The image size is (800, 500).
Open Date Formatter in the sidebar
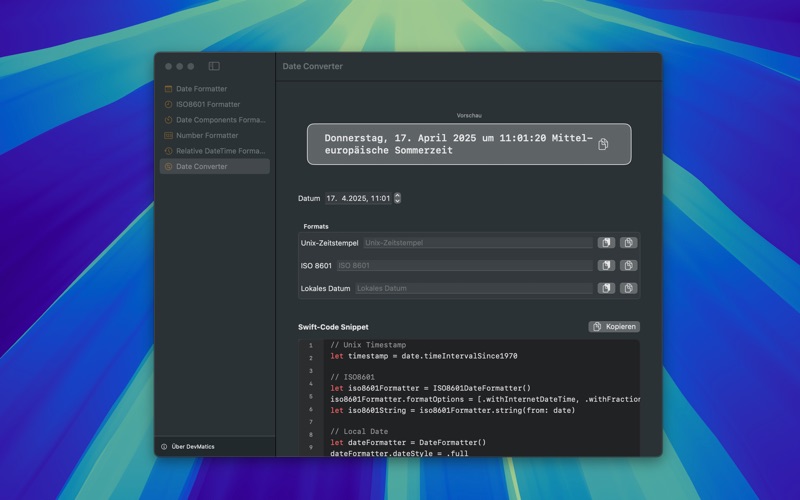pyautogui.click(x=215, y=89)
